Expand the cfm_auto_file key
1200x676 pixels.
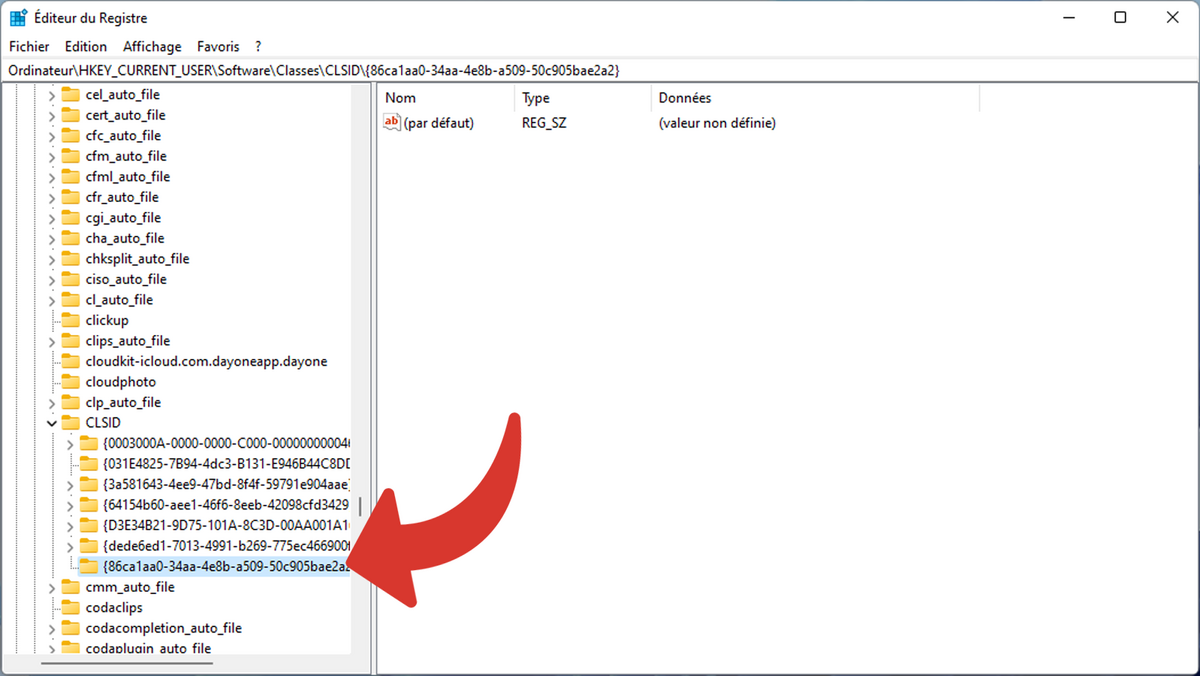tap(52, 156)
